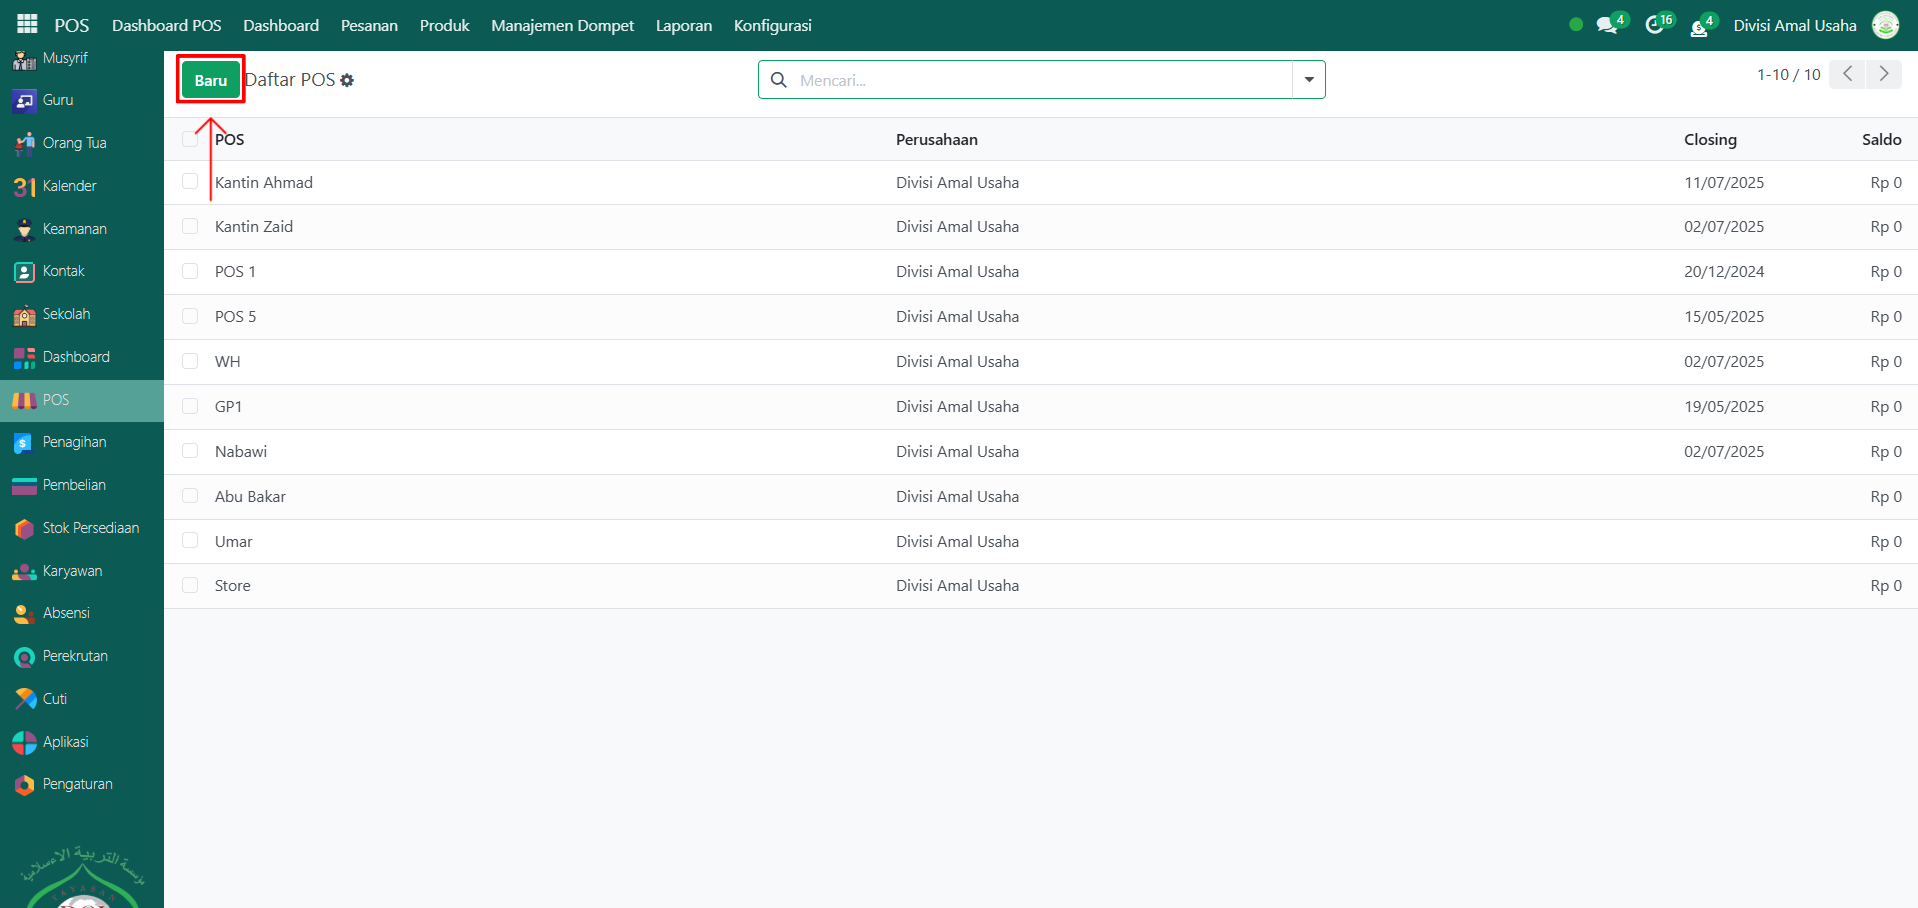
Task: Go to the Pesanan menu
Action: [369, 25]
